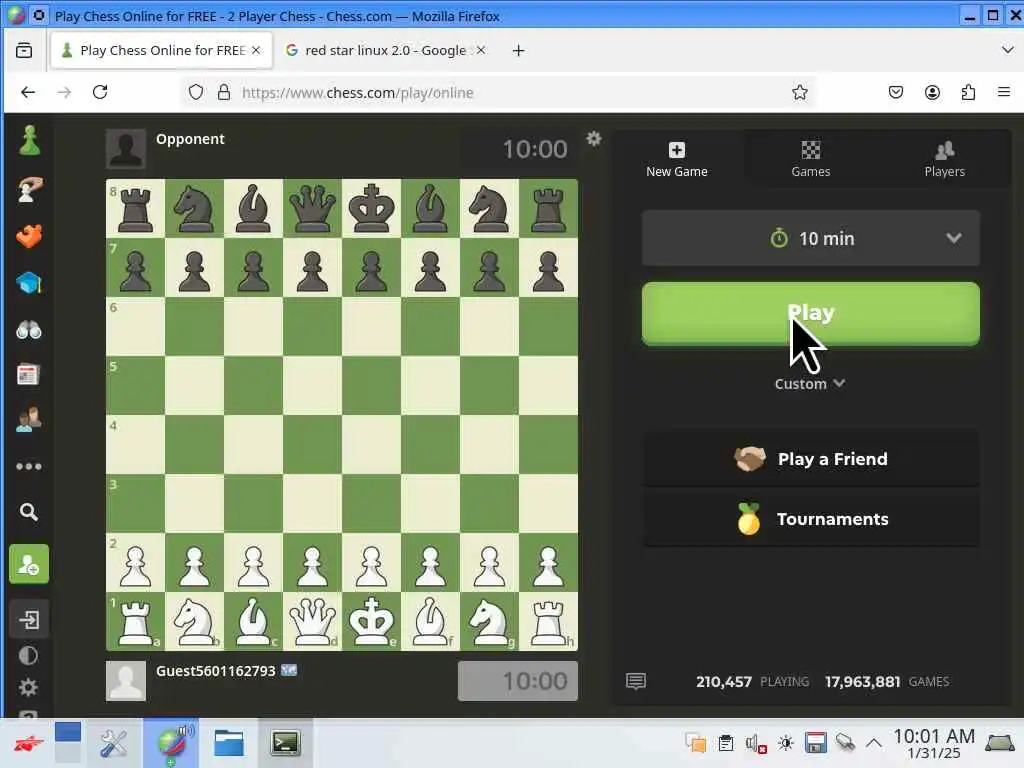Open the red star start menu icon

(29, 743)
